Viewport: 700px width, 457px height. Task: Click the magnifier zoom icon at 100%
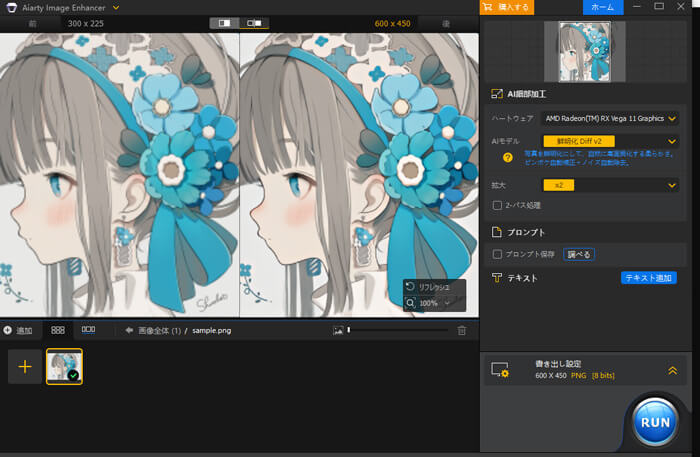pyautogui.click(x=411, y=302)
